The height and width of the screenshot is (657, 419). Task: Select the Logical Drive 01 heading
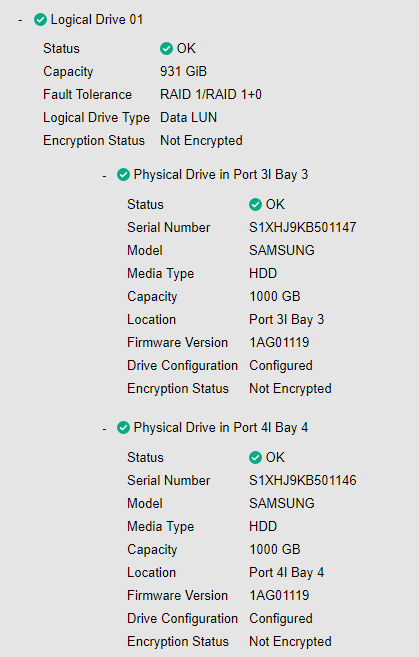[x=97, y=20]
